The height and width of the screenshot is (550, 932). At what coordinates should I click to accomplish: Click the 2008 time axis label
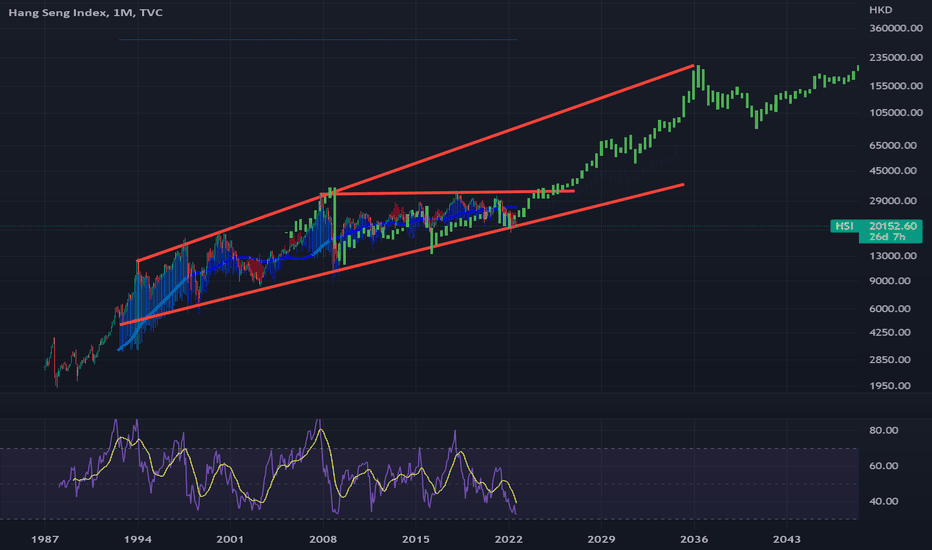click(x=323, y=539)
